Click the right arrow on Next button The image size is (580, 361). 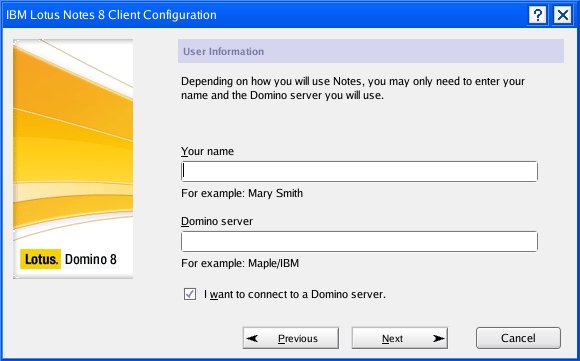click(x=439, y=338)
